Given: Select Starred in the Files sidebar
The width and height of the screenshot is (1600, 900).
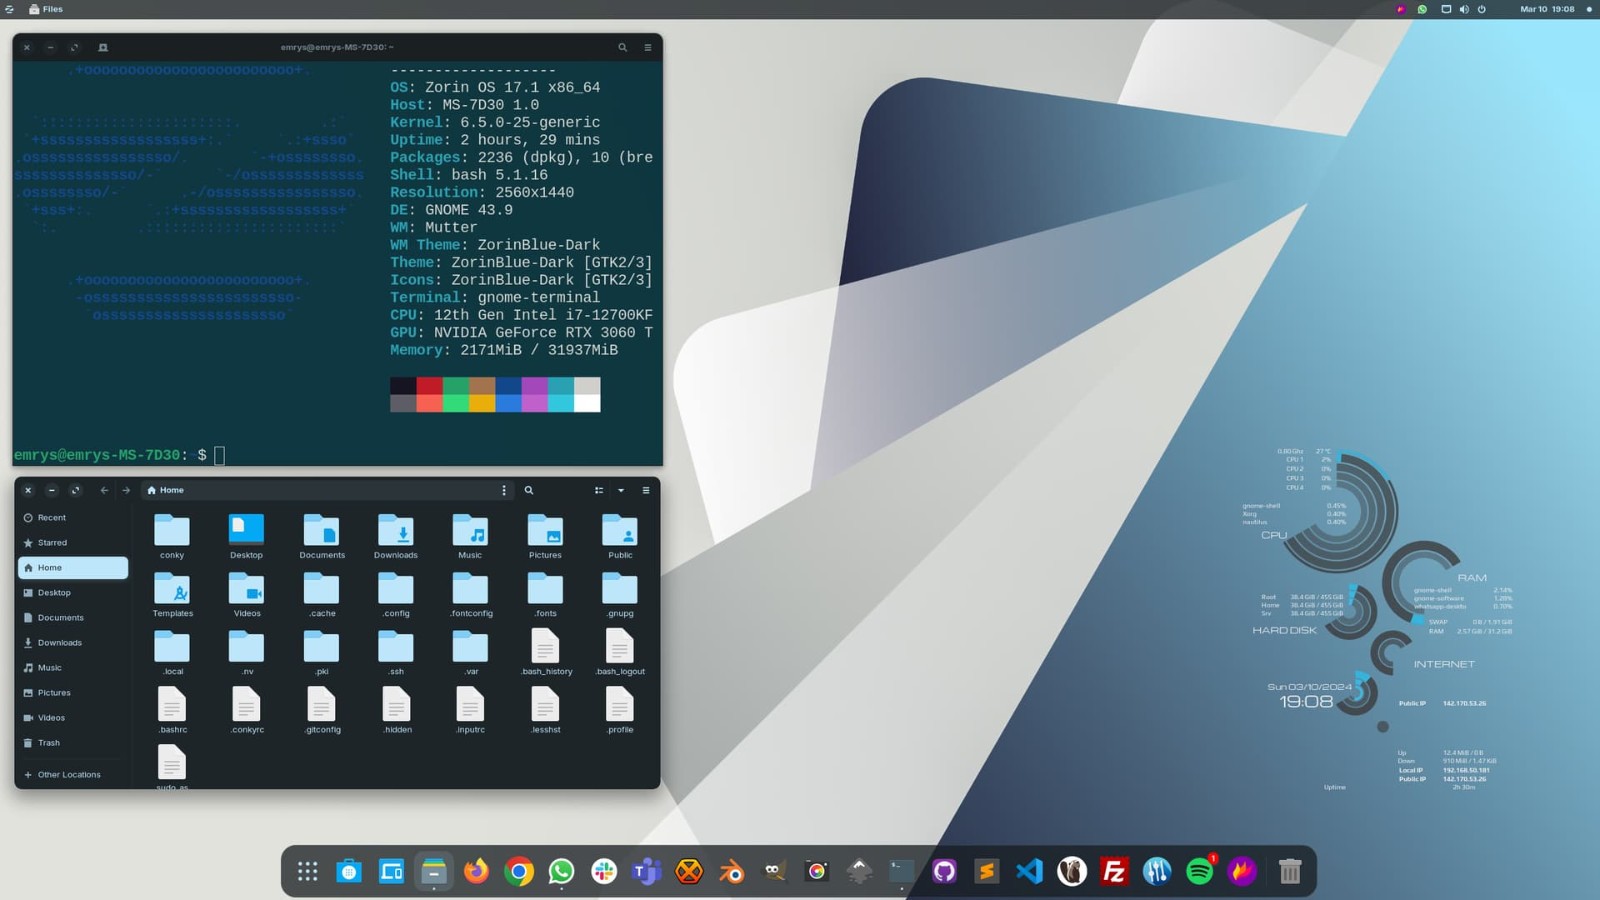Looking at the screenshot, I should [73, 543].
